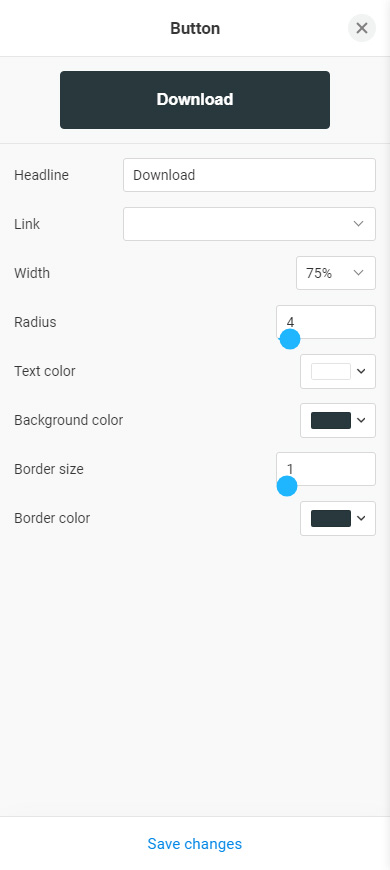Click the Border size slider handle
This screenshot has height=870, width=390.
click(x=287, y=486)
